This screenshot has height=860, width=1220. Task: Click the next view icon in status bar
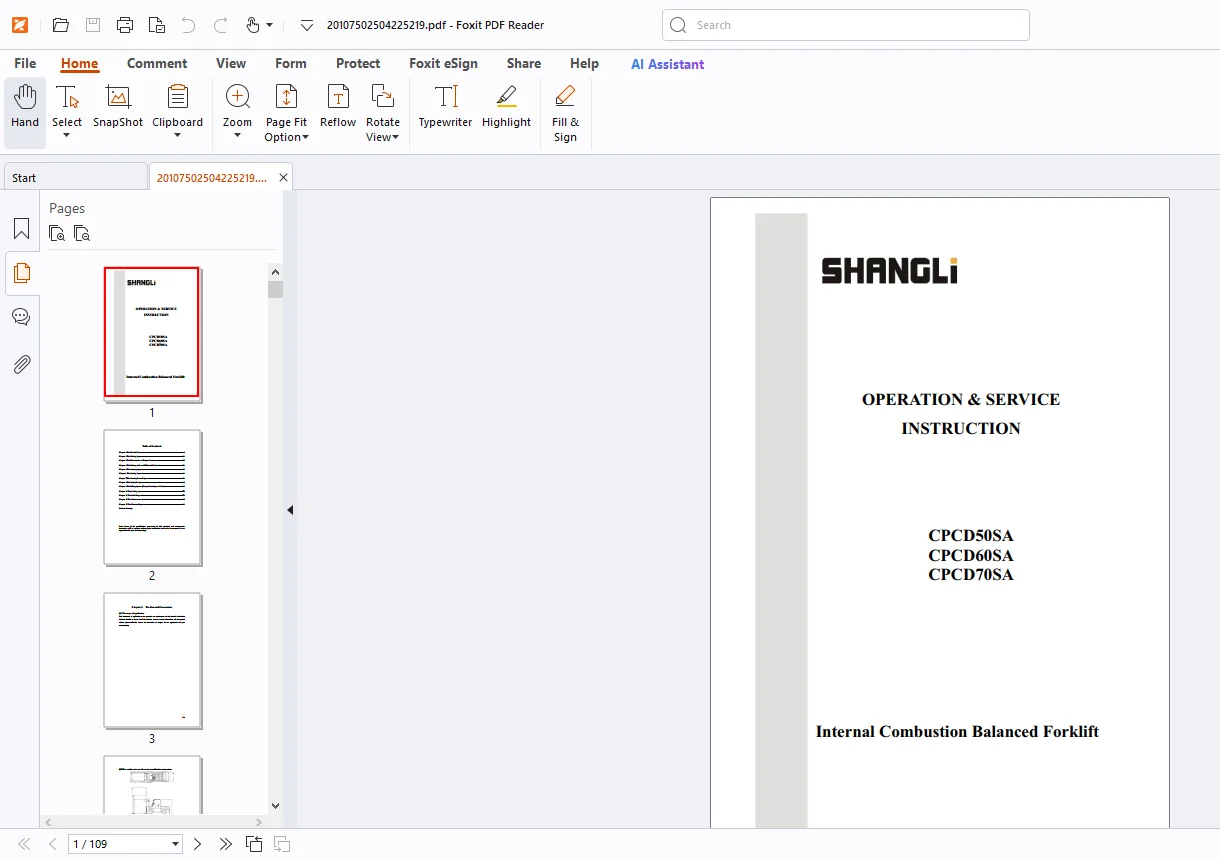pos(282,844)
